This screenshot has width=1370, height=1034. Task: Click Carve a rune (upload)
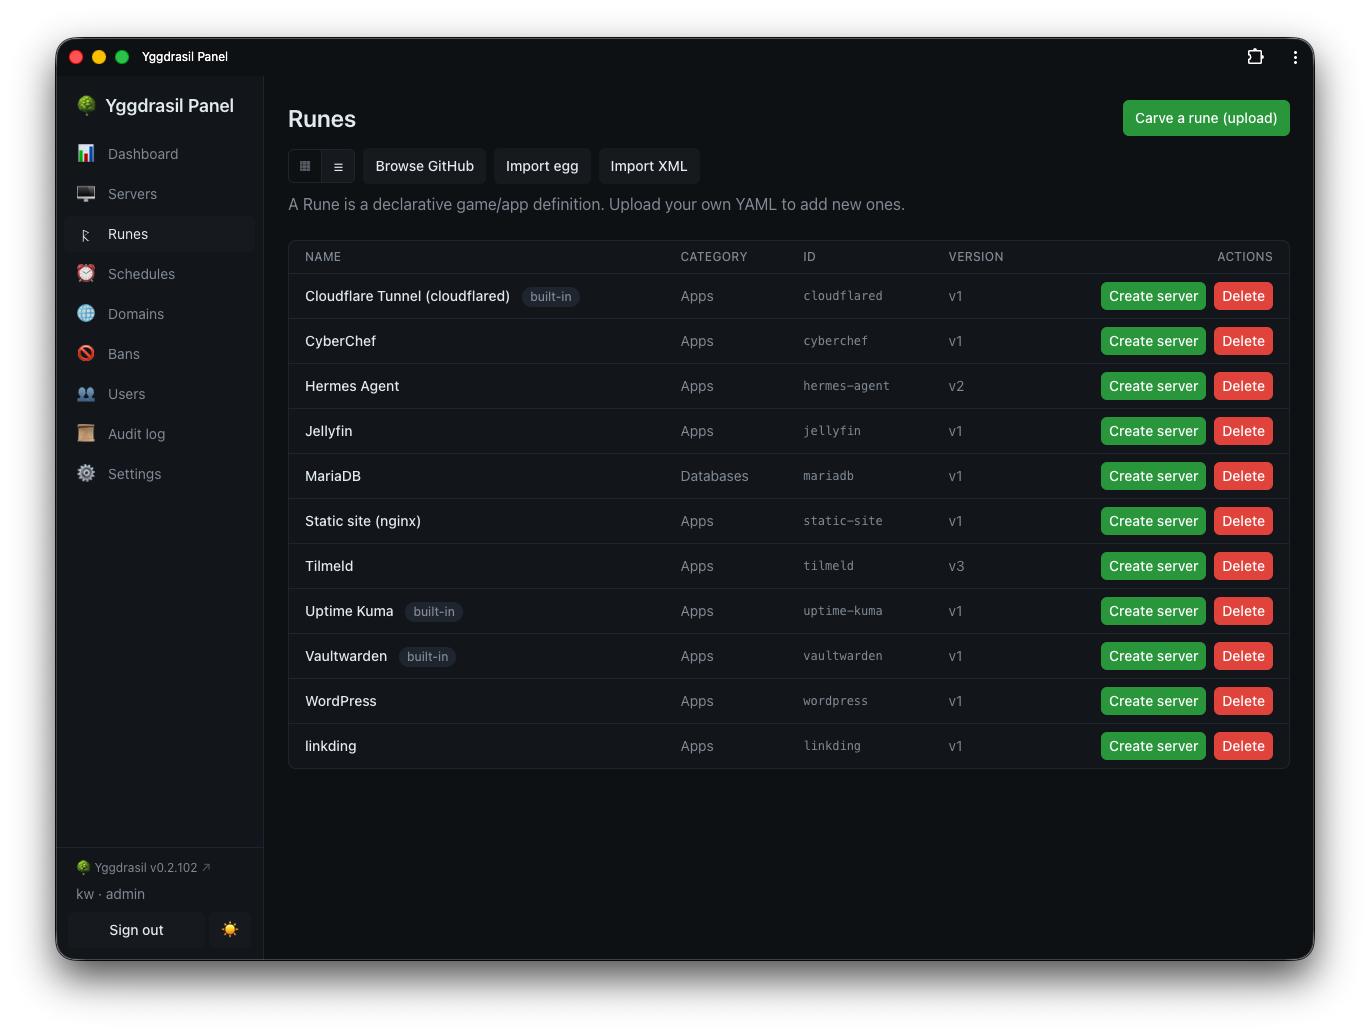tap(1206, 118)
